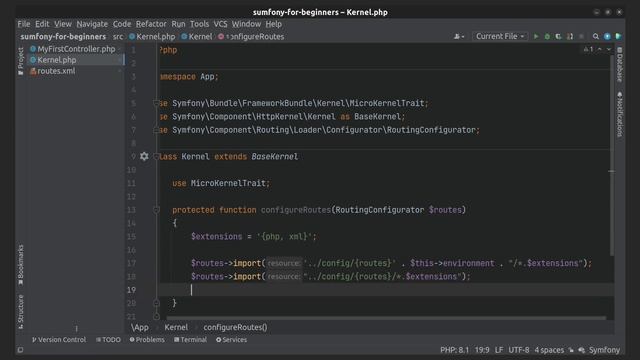Change LF line separator in status bar

coord(499,350)
